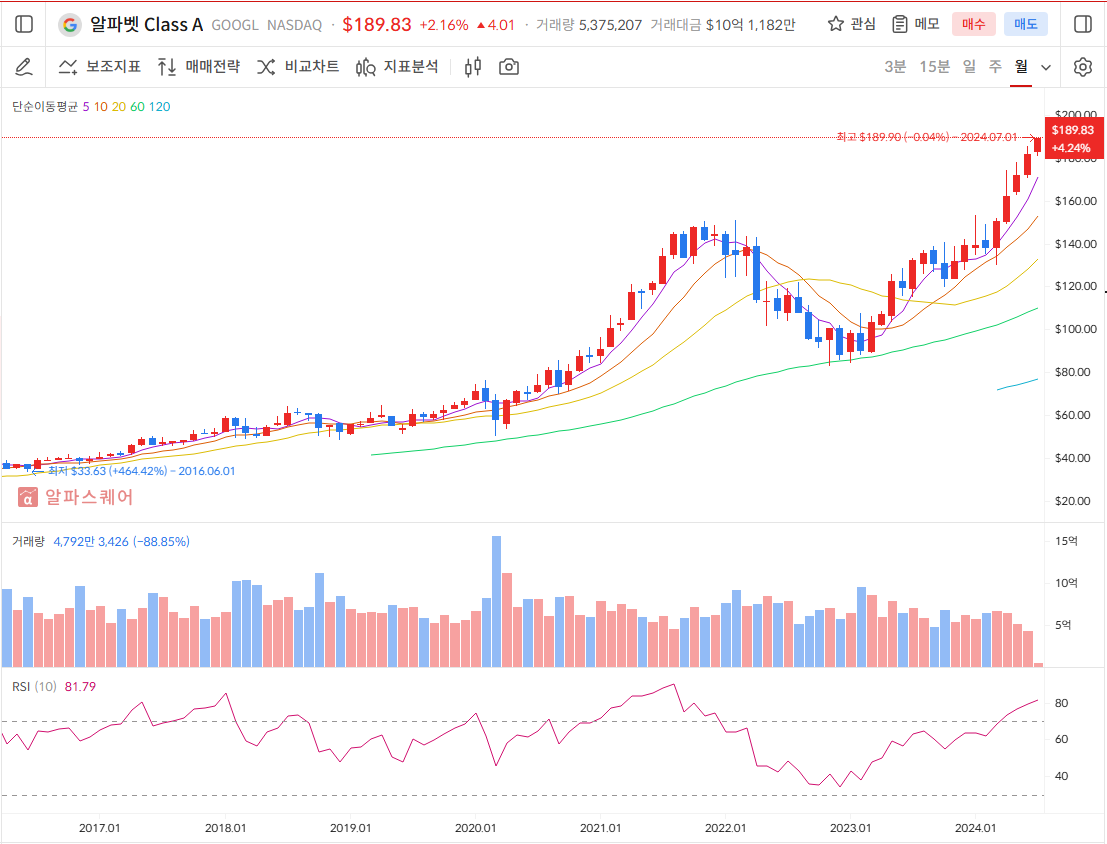This screenshot has width=1107, height=844.
Task: Open the memo note icon
Action: tap(899, 24)
